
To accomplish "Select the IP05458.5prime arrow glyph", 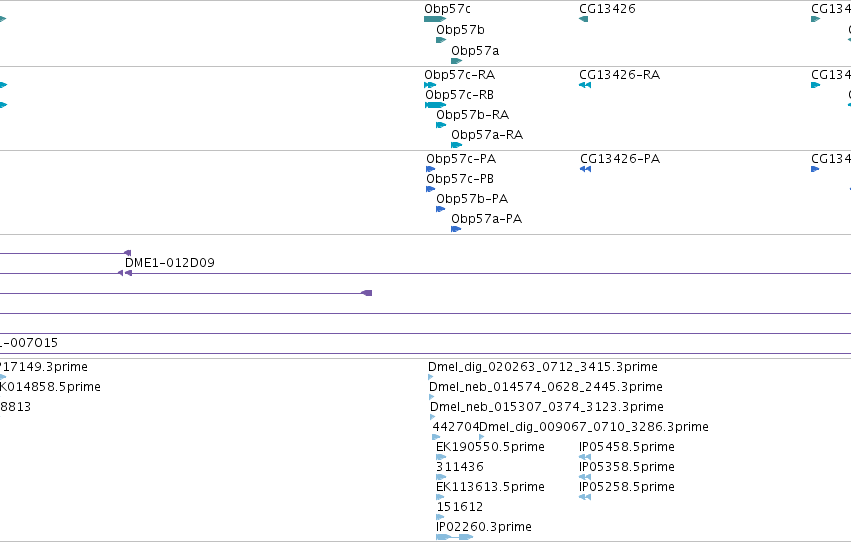I will (585, 457).
